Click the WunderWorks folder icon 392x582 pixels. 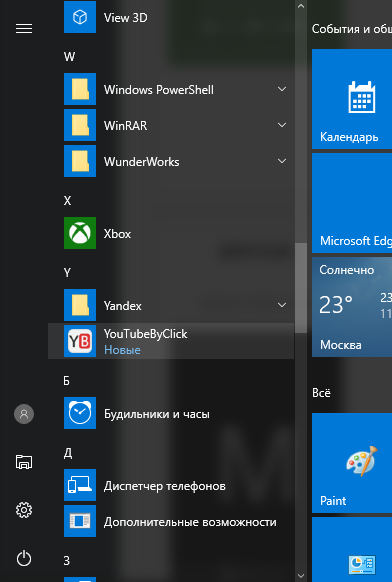click(80, 161)
